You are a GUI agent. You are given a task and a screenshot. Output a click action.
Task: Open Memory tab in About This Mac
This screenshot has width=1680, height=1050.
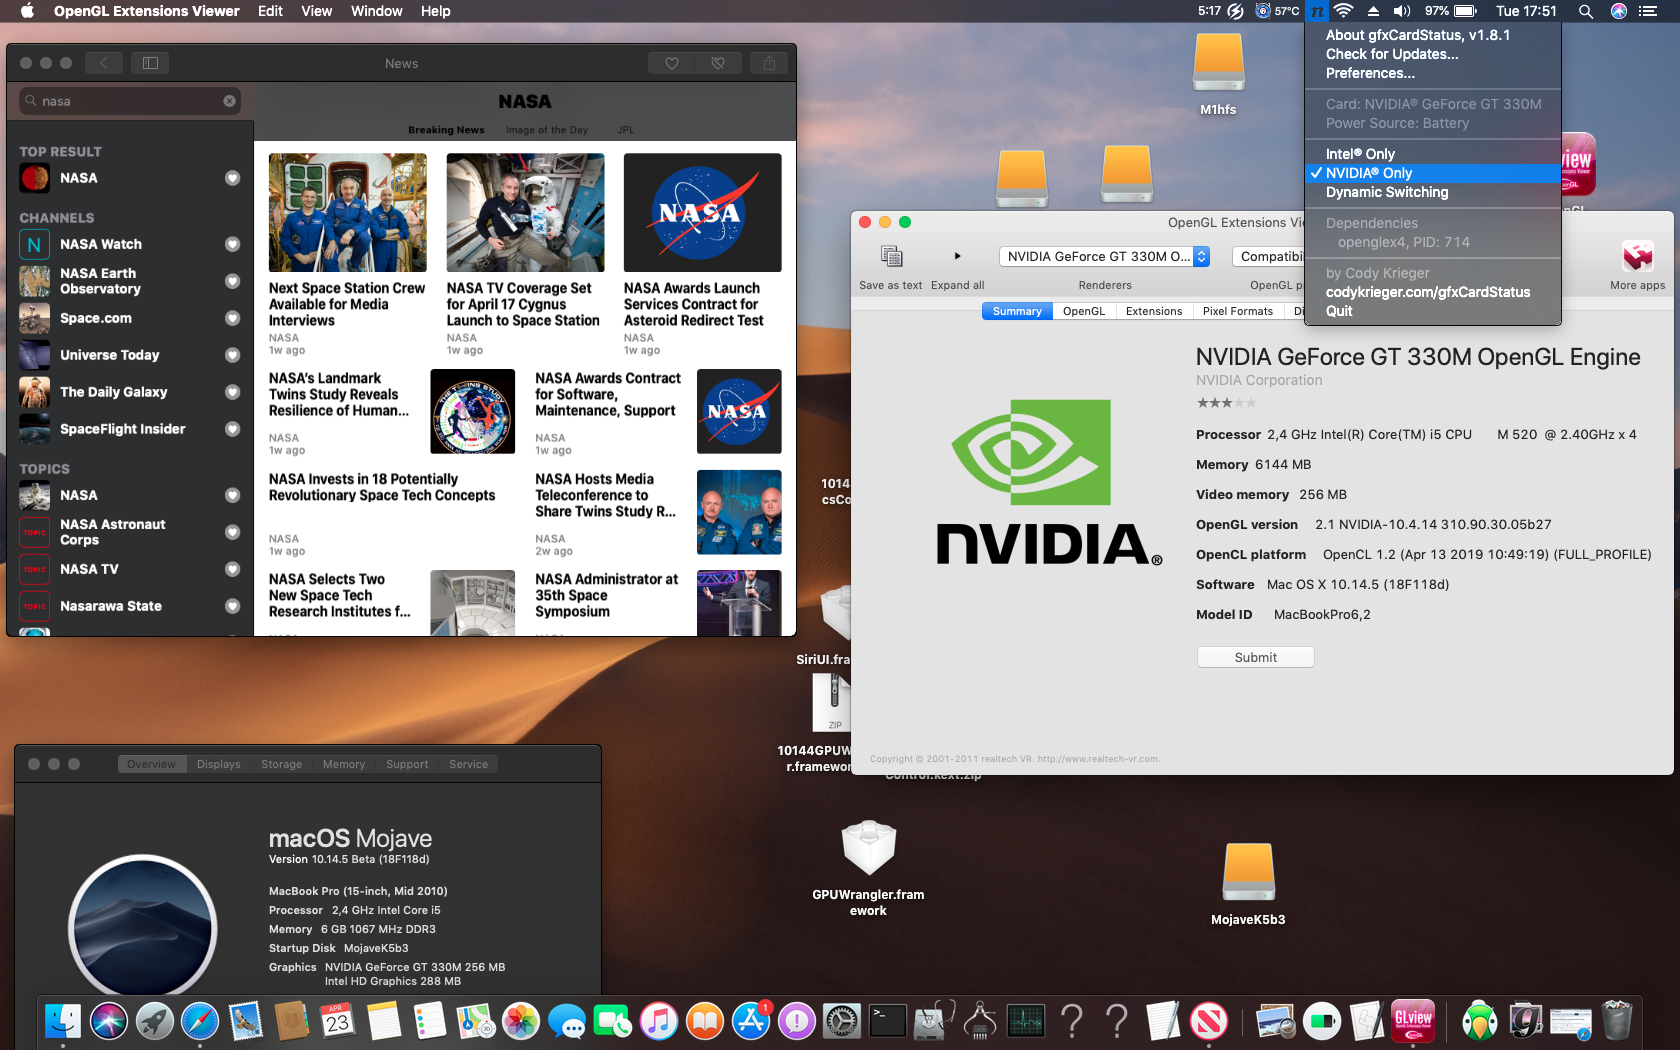coord(344,764)
